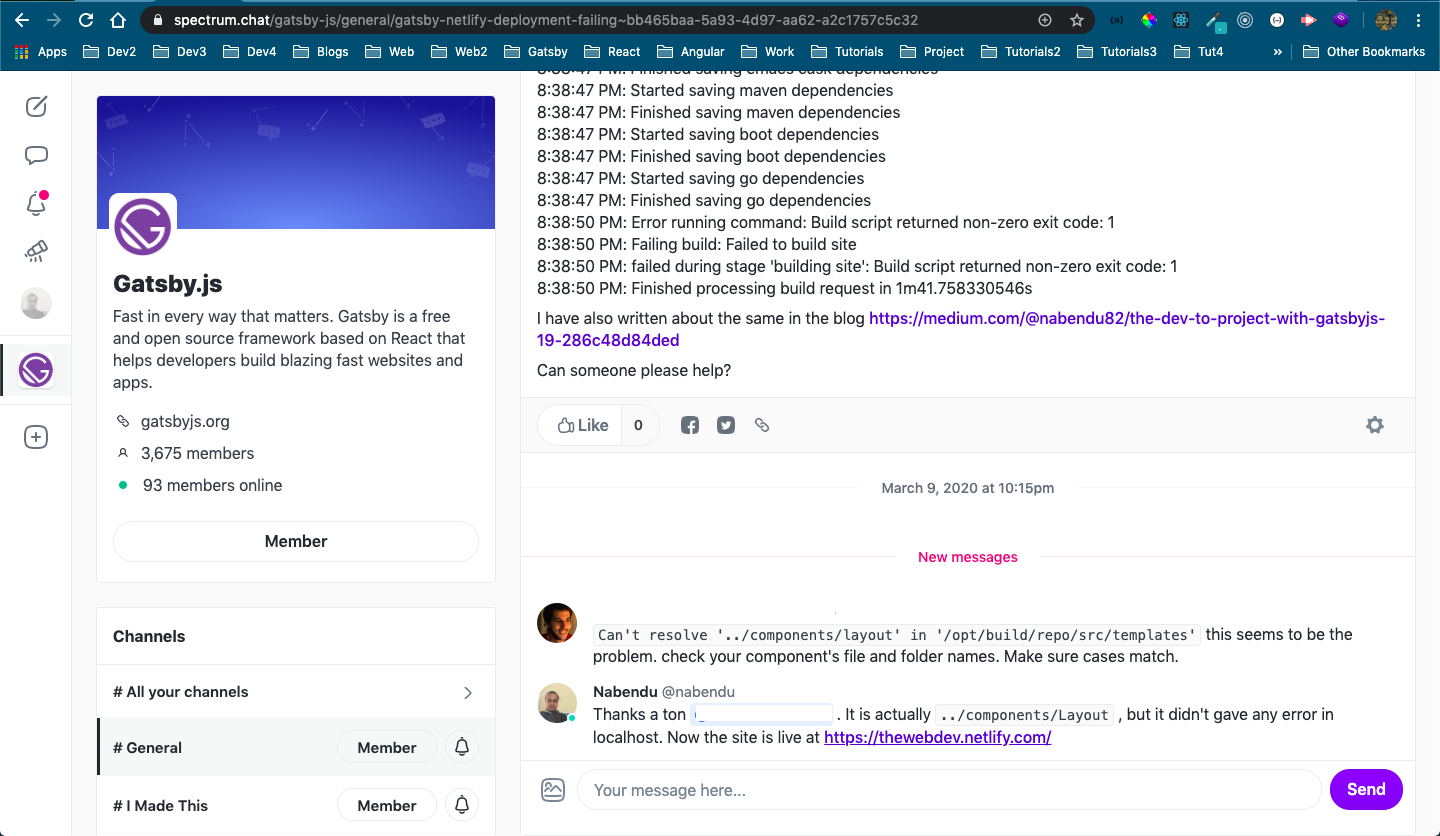Click the new post compose icon in sidebar
This screenshot has width=1440, height=836.
coord(36,106)
